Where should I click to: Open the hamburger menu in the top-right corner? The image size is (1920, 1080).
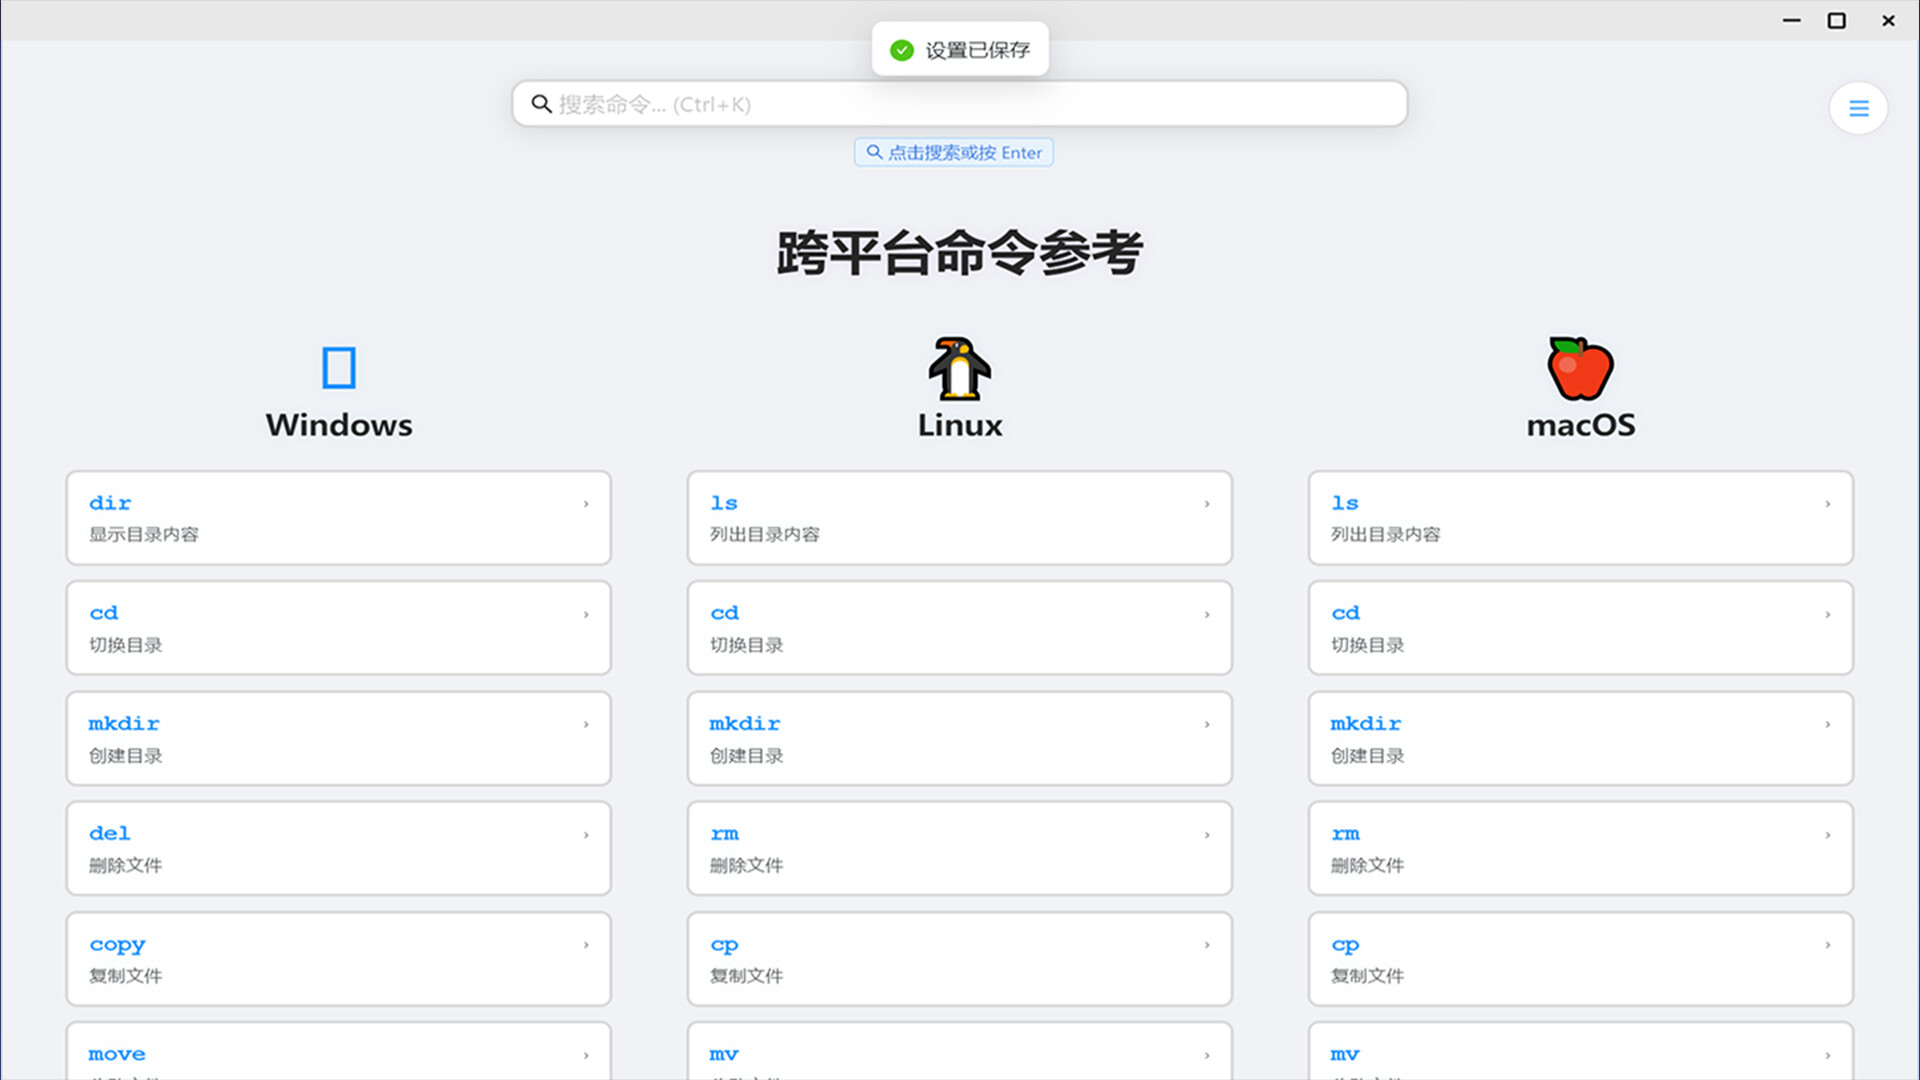(x=1858, y=107)
